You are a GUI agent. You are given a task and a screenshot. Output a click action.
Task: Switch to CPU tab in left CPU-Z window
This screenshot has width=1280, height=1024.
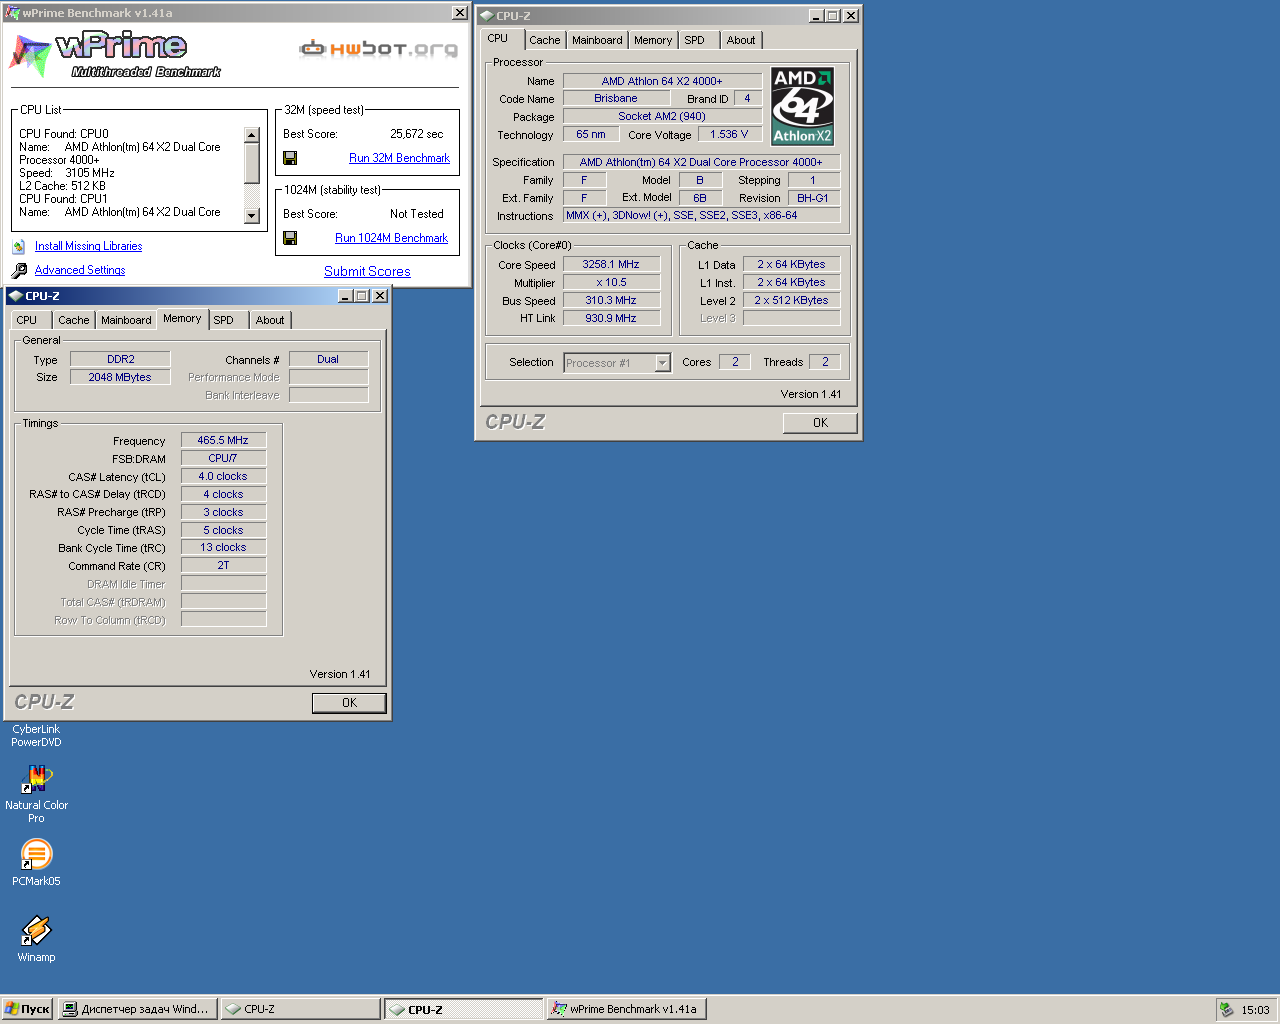pyautogui.click(x=27, y=320)
